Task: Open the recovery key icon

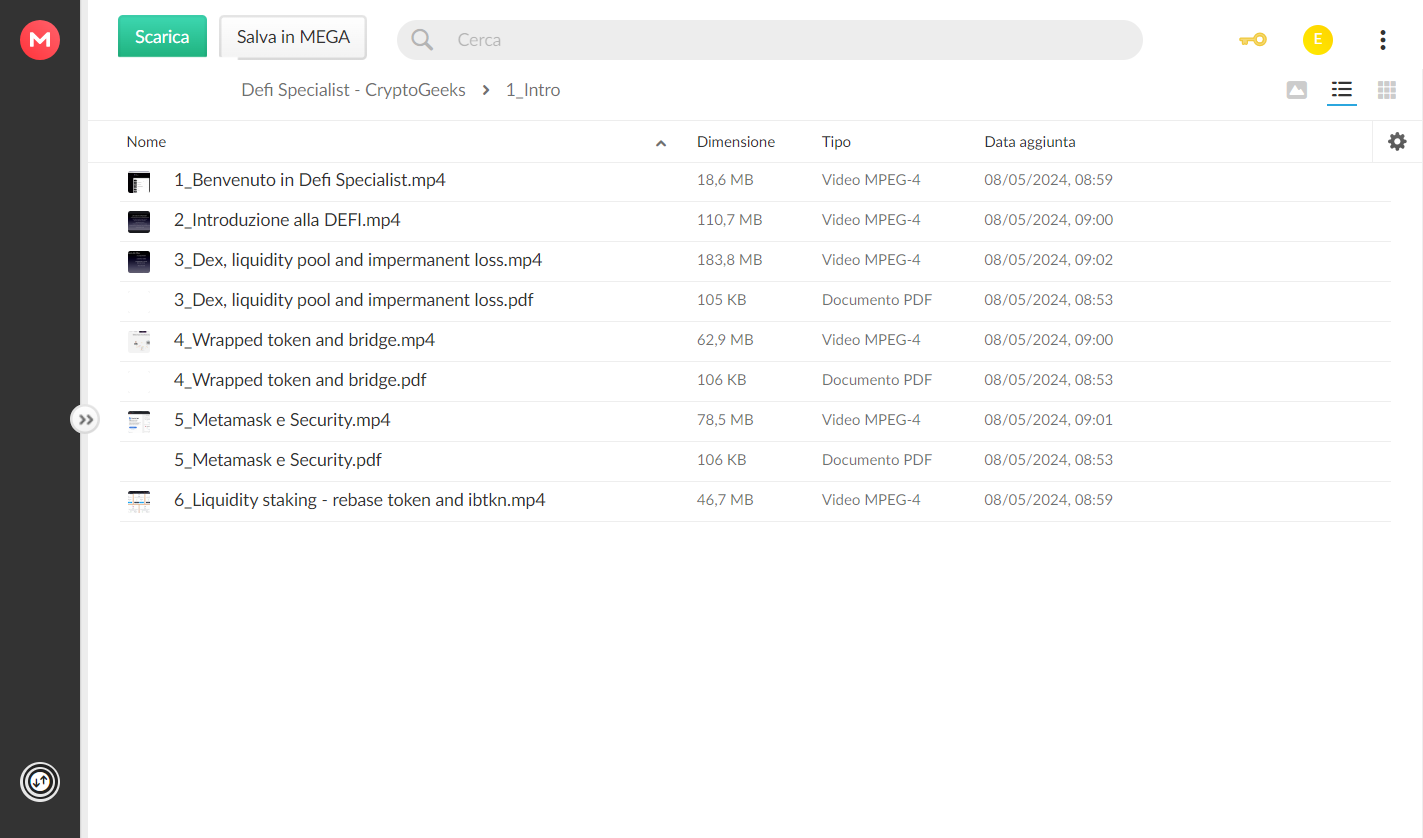Action: pos(1253,40)
